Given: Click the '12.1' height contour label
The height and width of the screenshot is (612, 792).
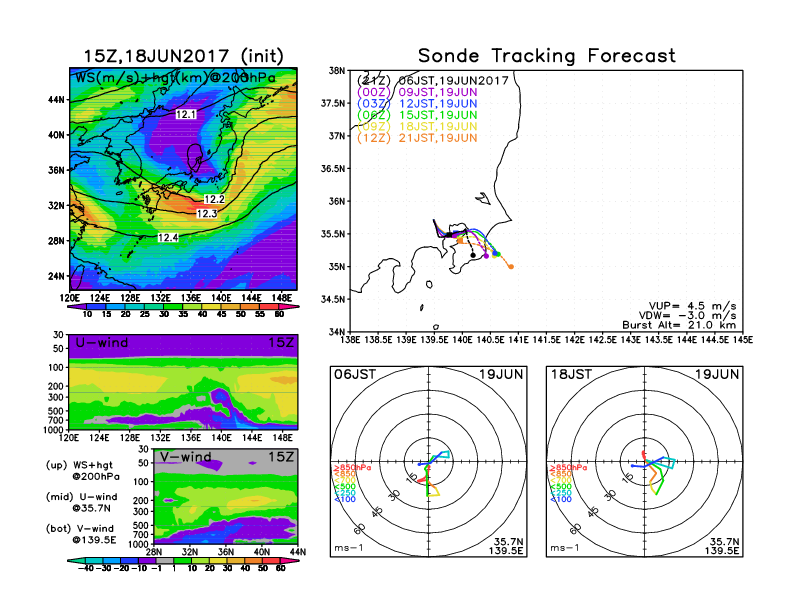Looking at the screenshot, I should click(186, 115).
